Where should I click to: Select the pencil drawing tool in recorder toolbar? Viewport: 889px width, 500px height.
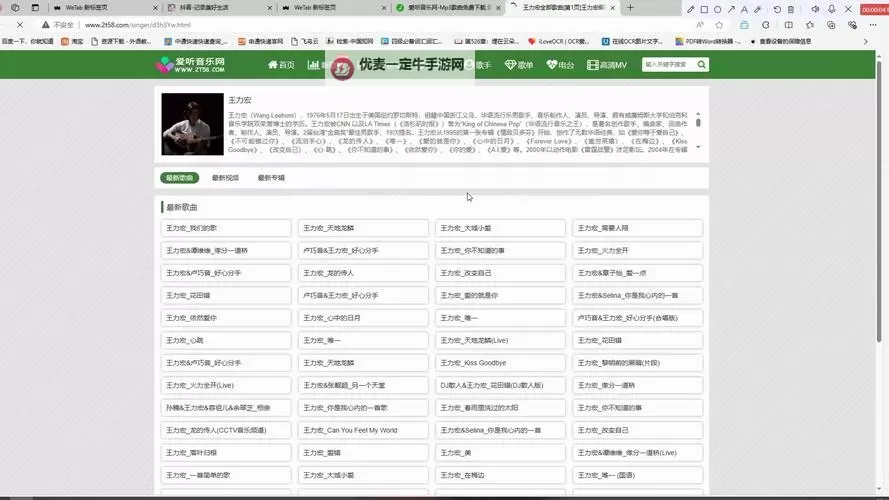tap(690, 9)
